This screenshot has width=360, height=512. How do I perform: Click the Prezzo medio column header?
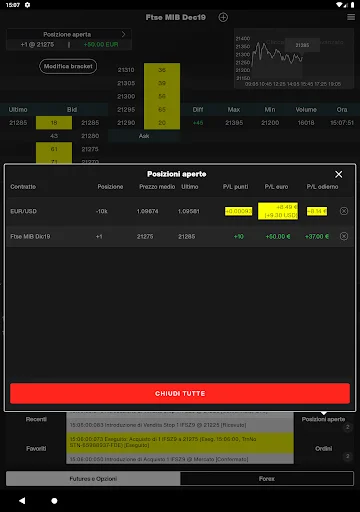pyautogui.click(x=157, y=187)
